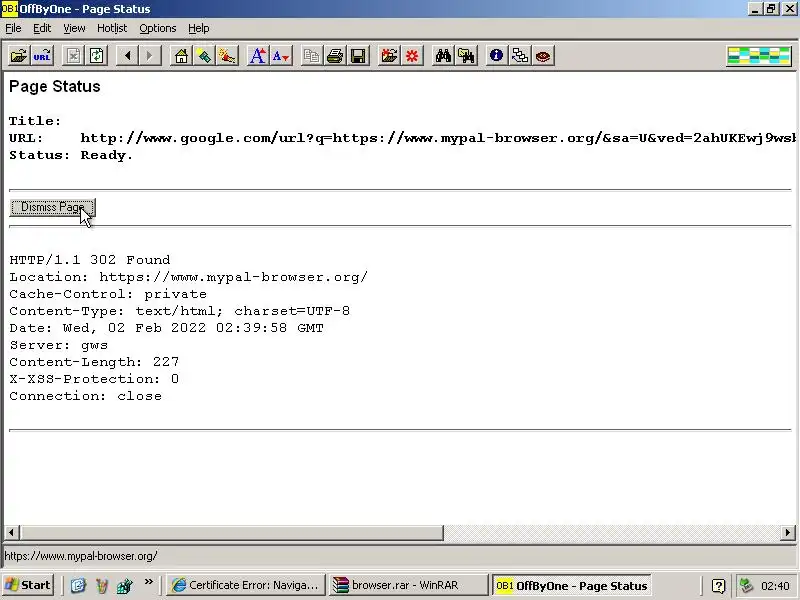Click the status bar mypal-browser.org URL
This screenshot has height=600, width=800.
point(81,556)
